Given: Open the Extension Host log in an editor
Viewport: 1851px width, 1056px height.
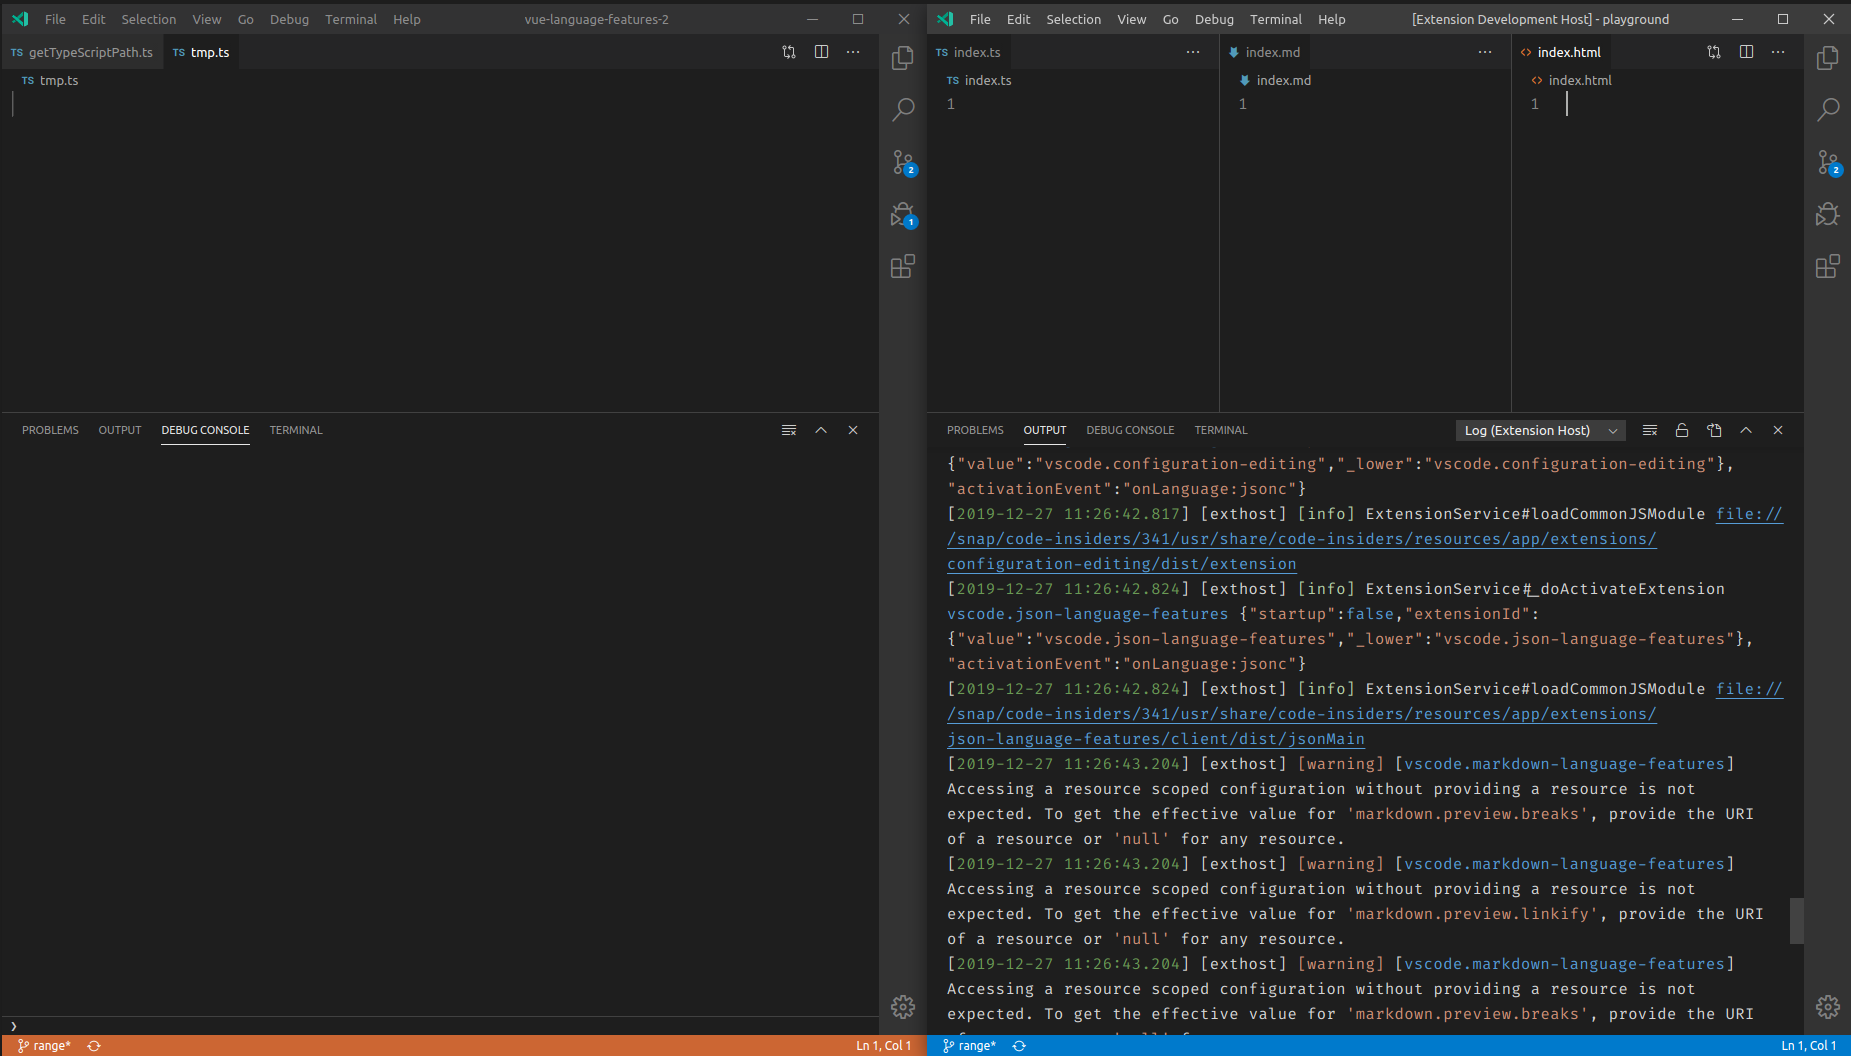Looking at the screenshot, I should (1714, 430).
